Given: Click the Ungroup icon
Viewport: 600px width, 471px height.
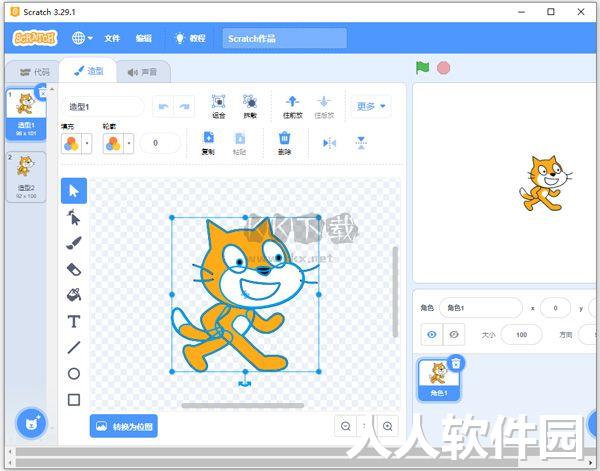Looking at the screenshot, I should pos(250,106).
